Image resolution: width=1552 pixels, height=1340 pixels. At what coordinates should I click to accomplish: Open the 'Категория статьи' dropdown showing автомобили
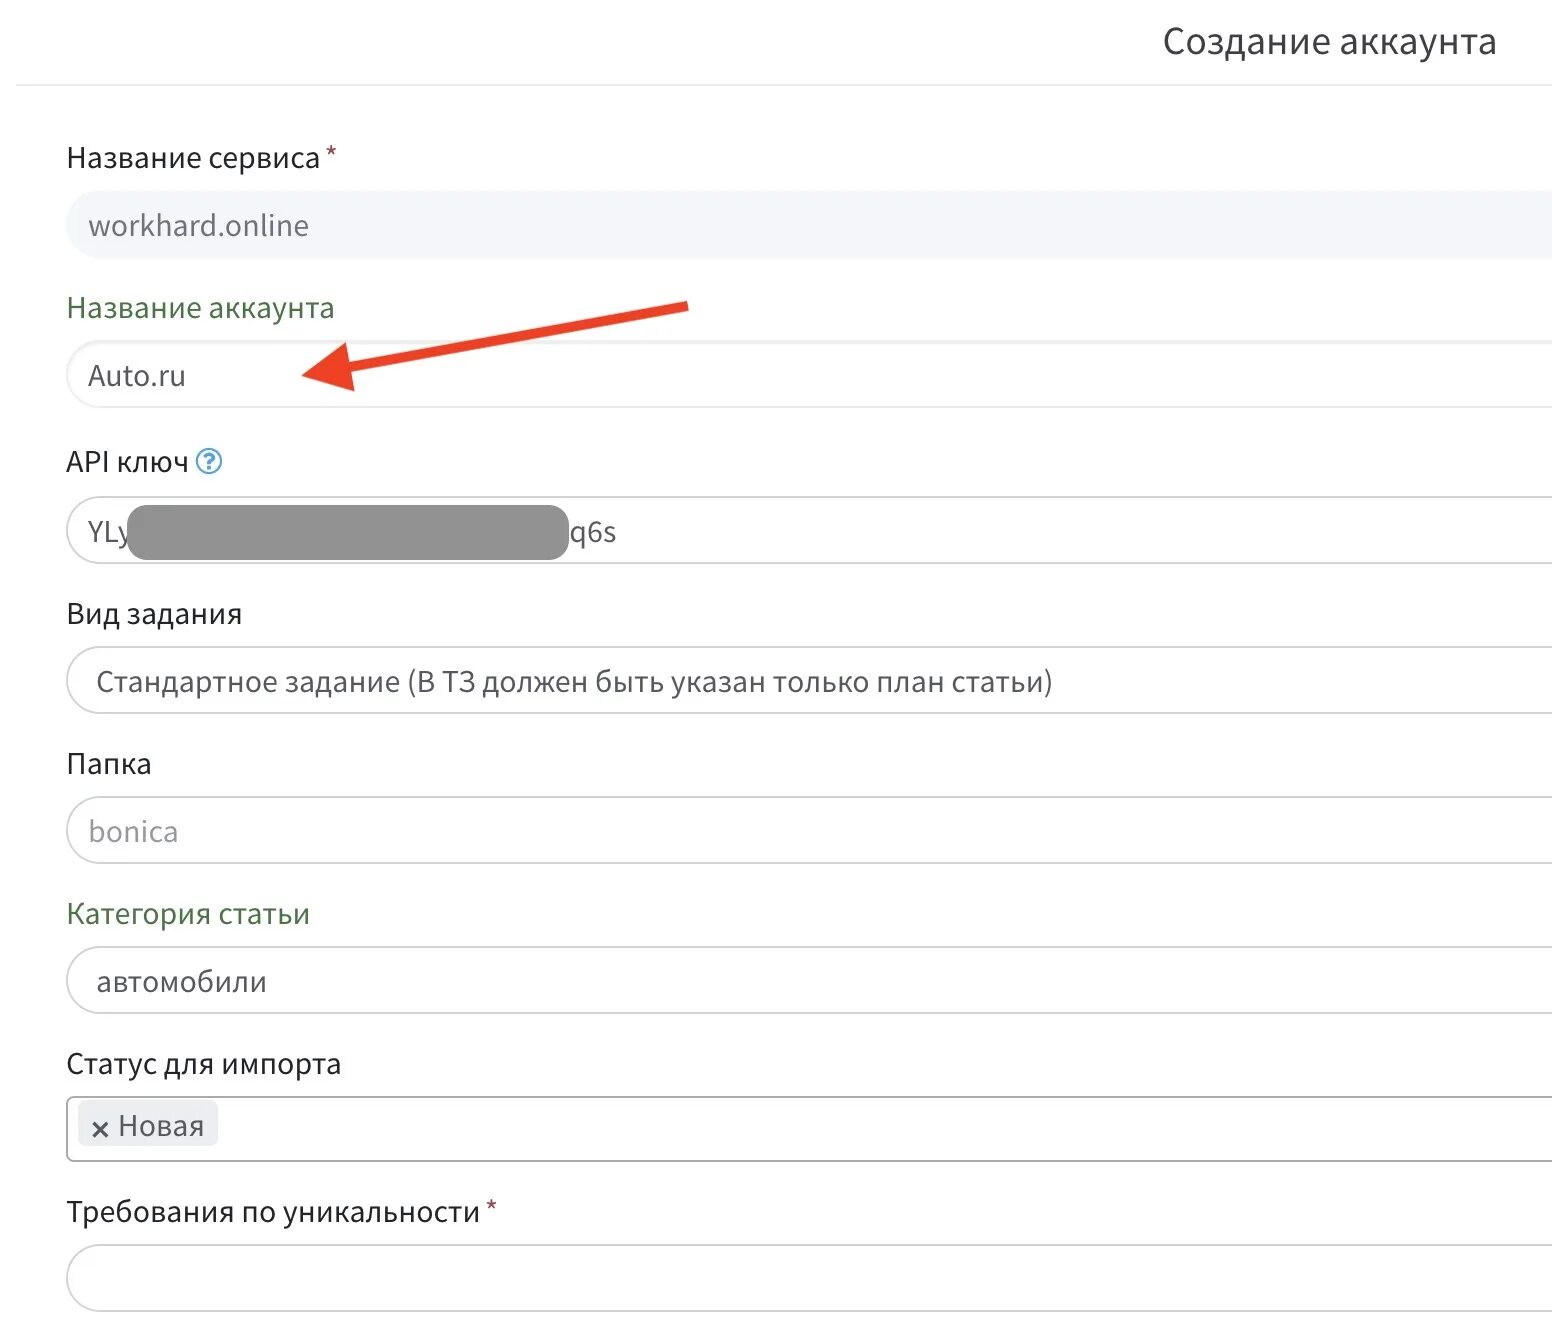pyautogui.click(x=809, y=981)
